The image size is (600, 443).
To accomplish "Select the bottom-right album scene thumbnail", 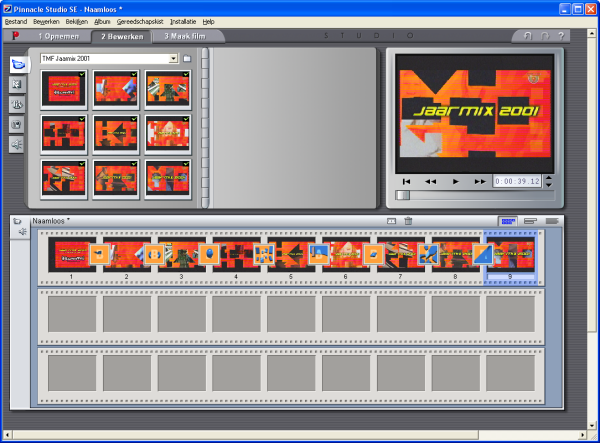I will pos(168,178).
